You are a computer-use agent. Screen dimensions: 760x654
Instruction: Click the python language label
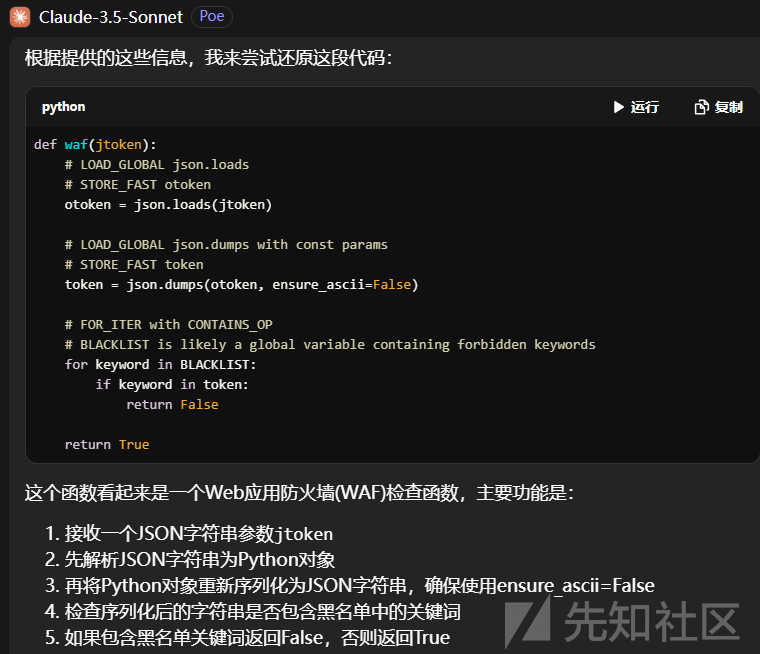pyautogui.click(x=63, y=107)
